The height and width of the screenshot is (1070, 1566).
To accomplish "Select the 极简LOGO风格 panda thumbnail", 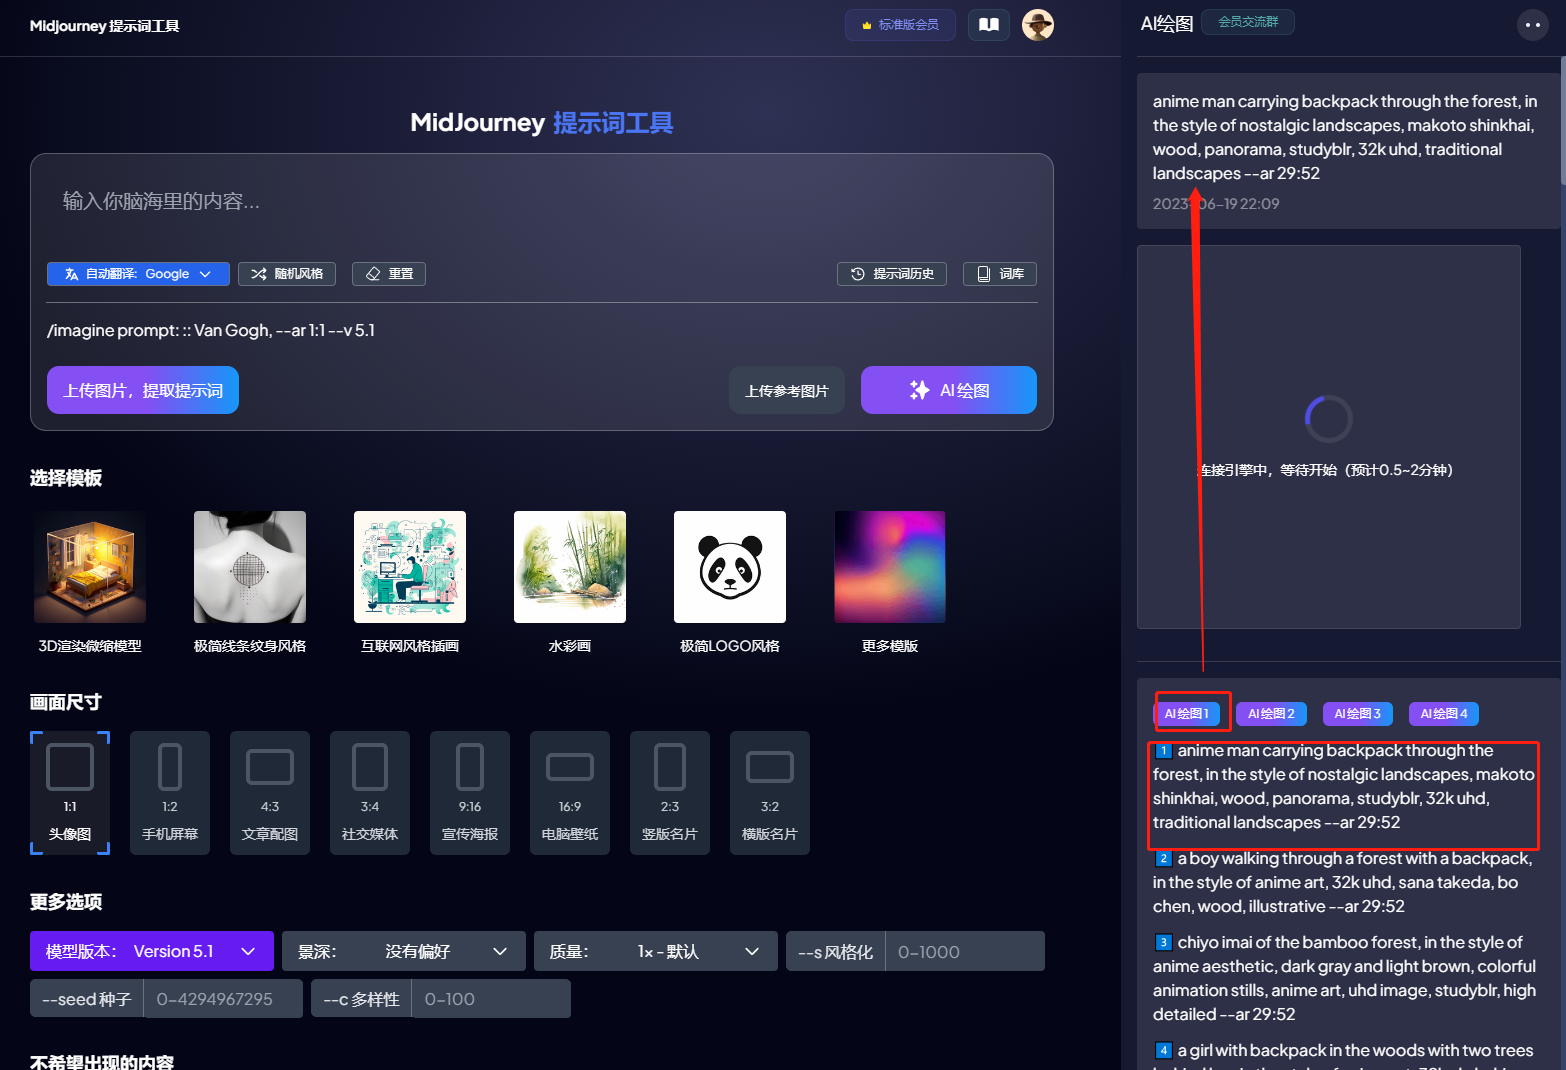I will tap(730, 567).
